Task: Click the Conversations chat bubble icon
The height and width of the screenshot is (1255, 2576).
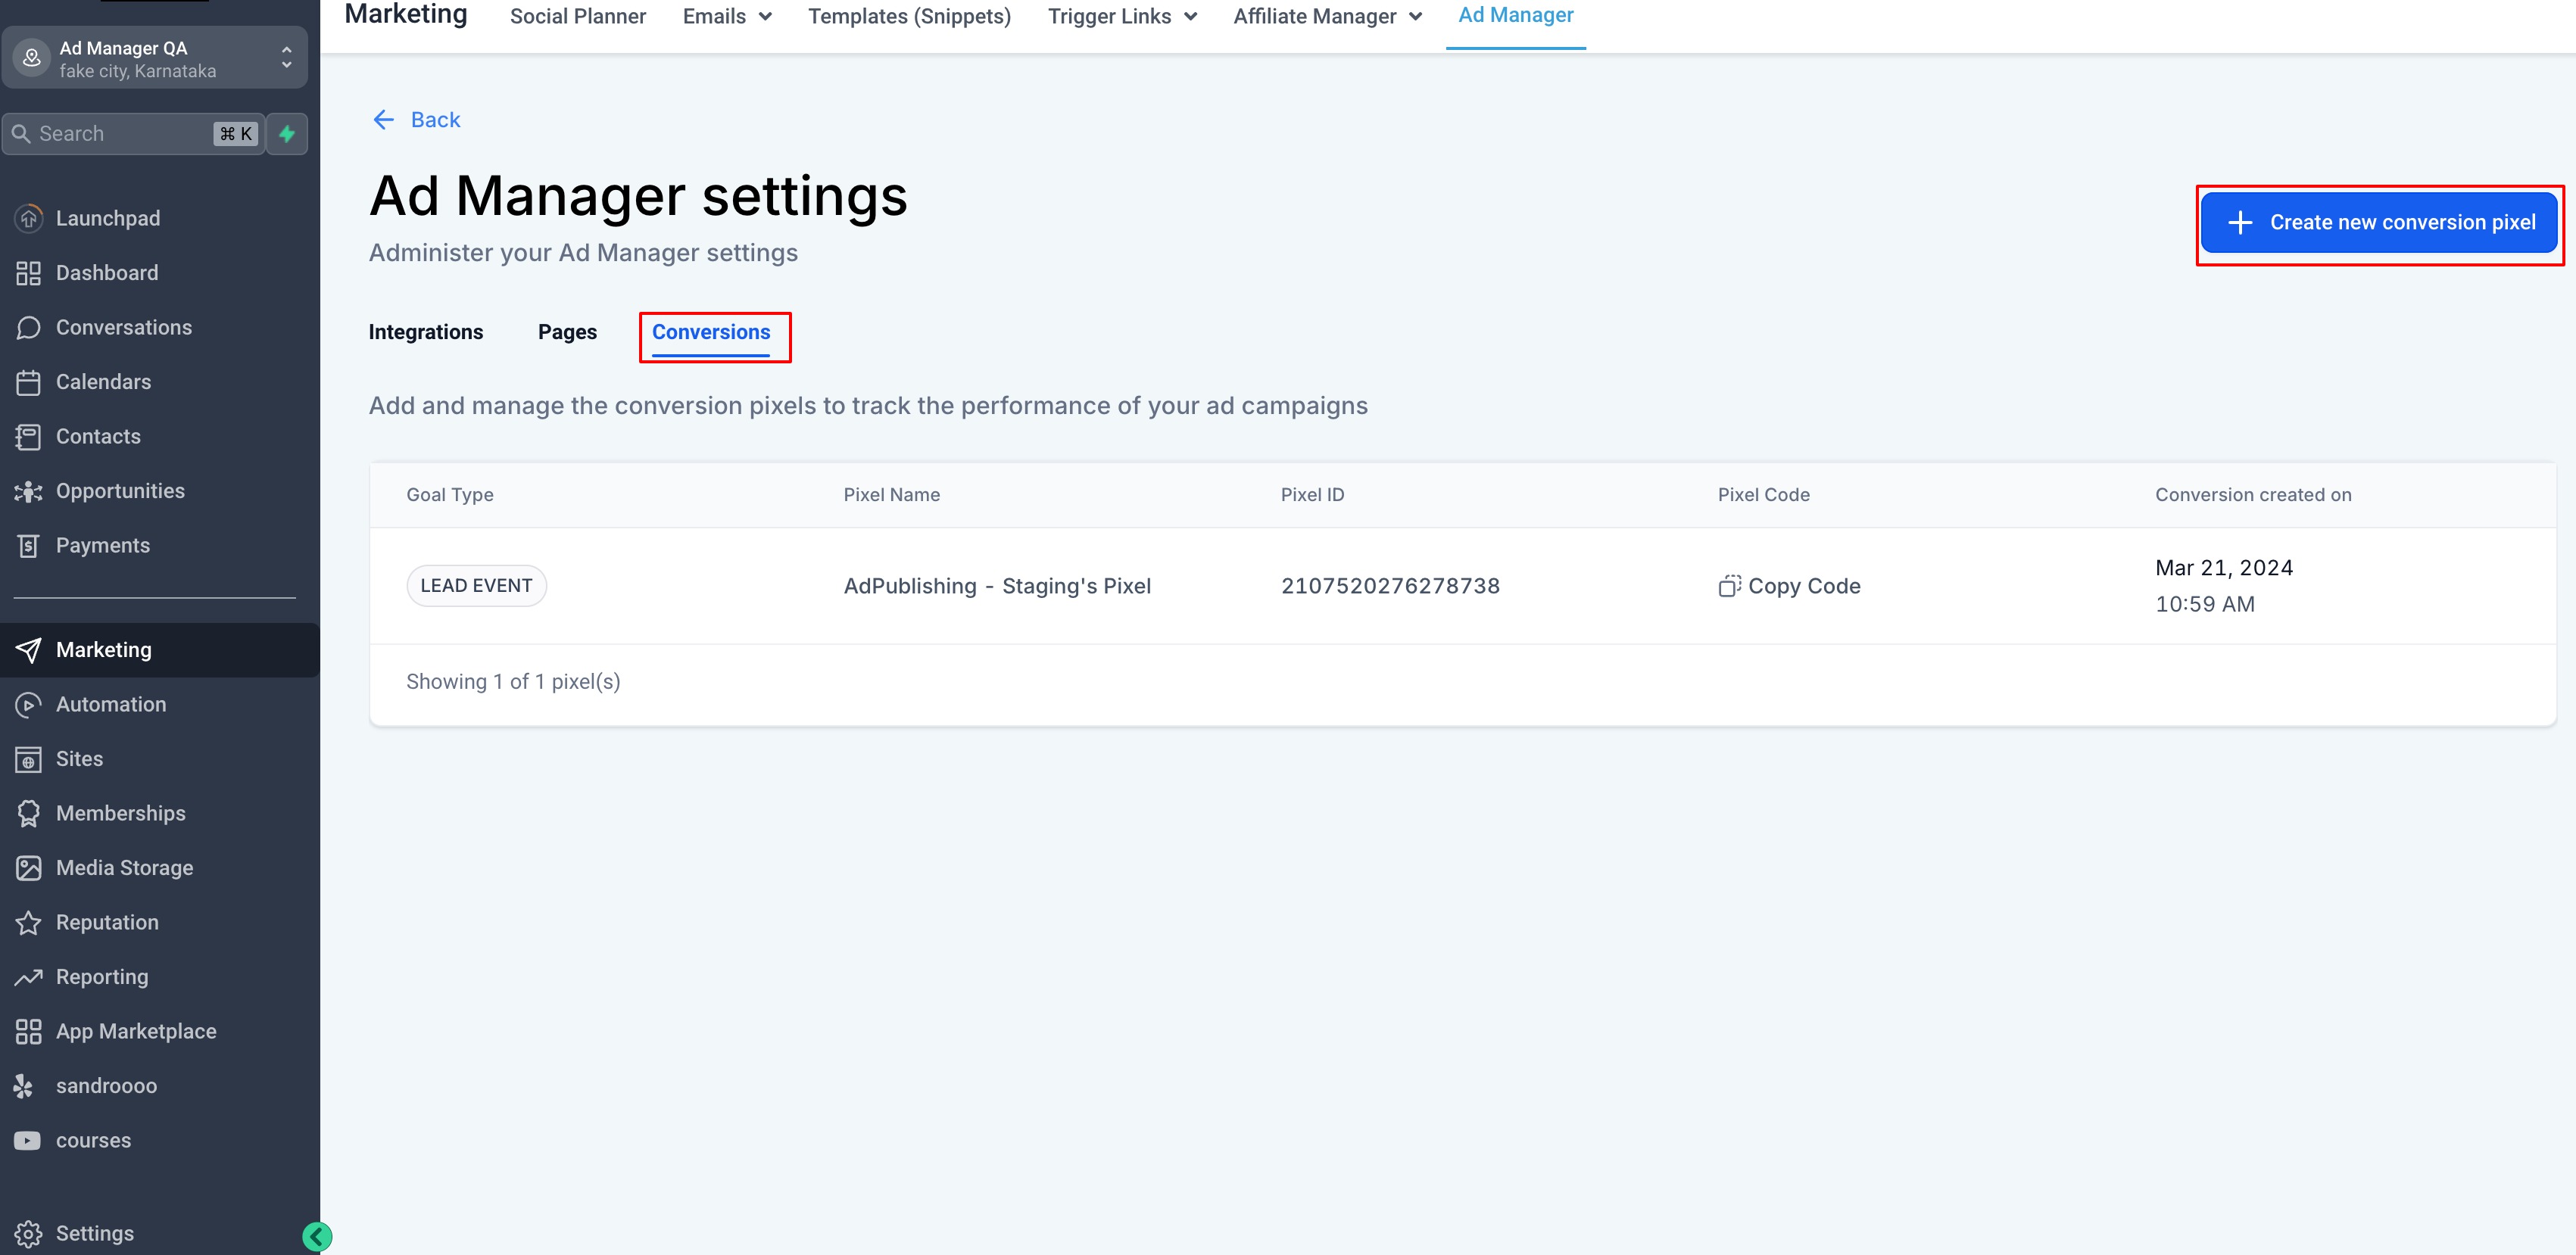Action: pyautogui.click(x=29, y=327)
